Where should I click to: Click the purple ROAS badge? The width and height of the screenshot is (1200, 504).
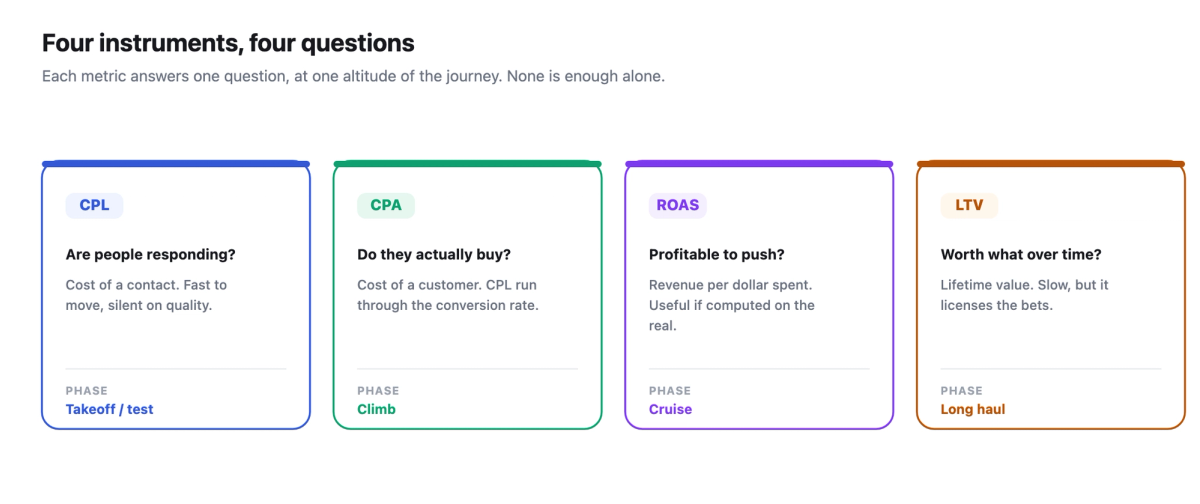[x=678, y=205]
